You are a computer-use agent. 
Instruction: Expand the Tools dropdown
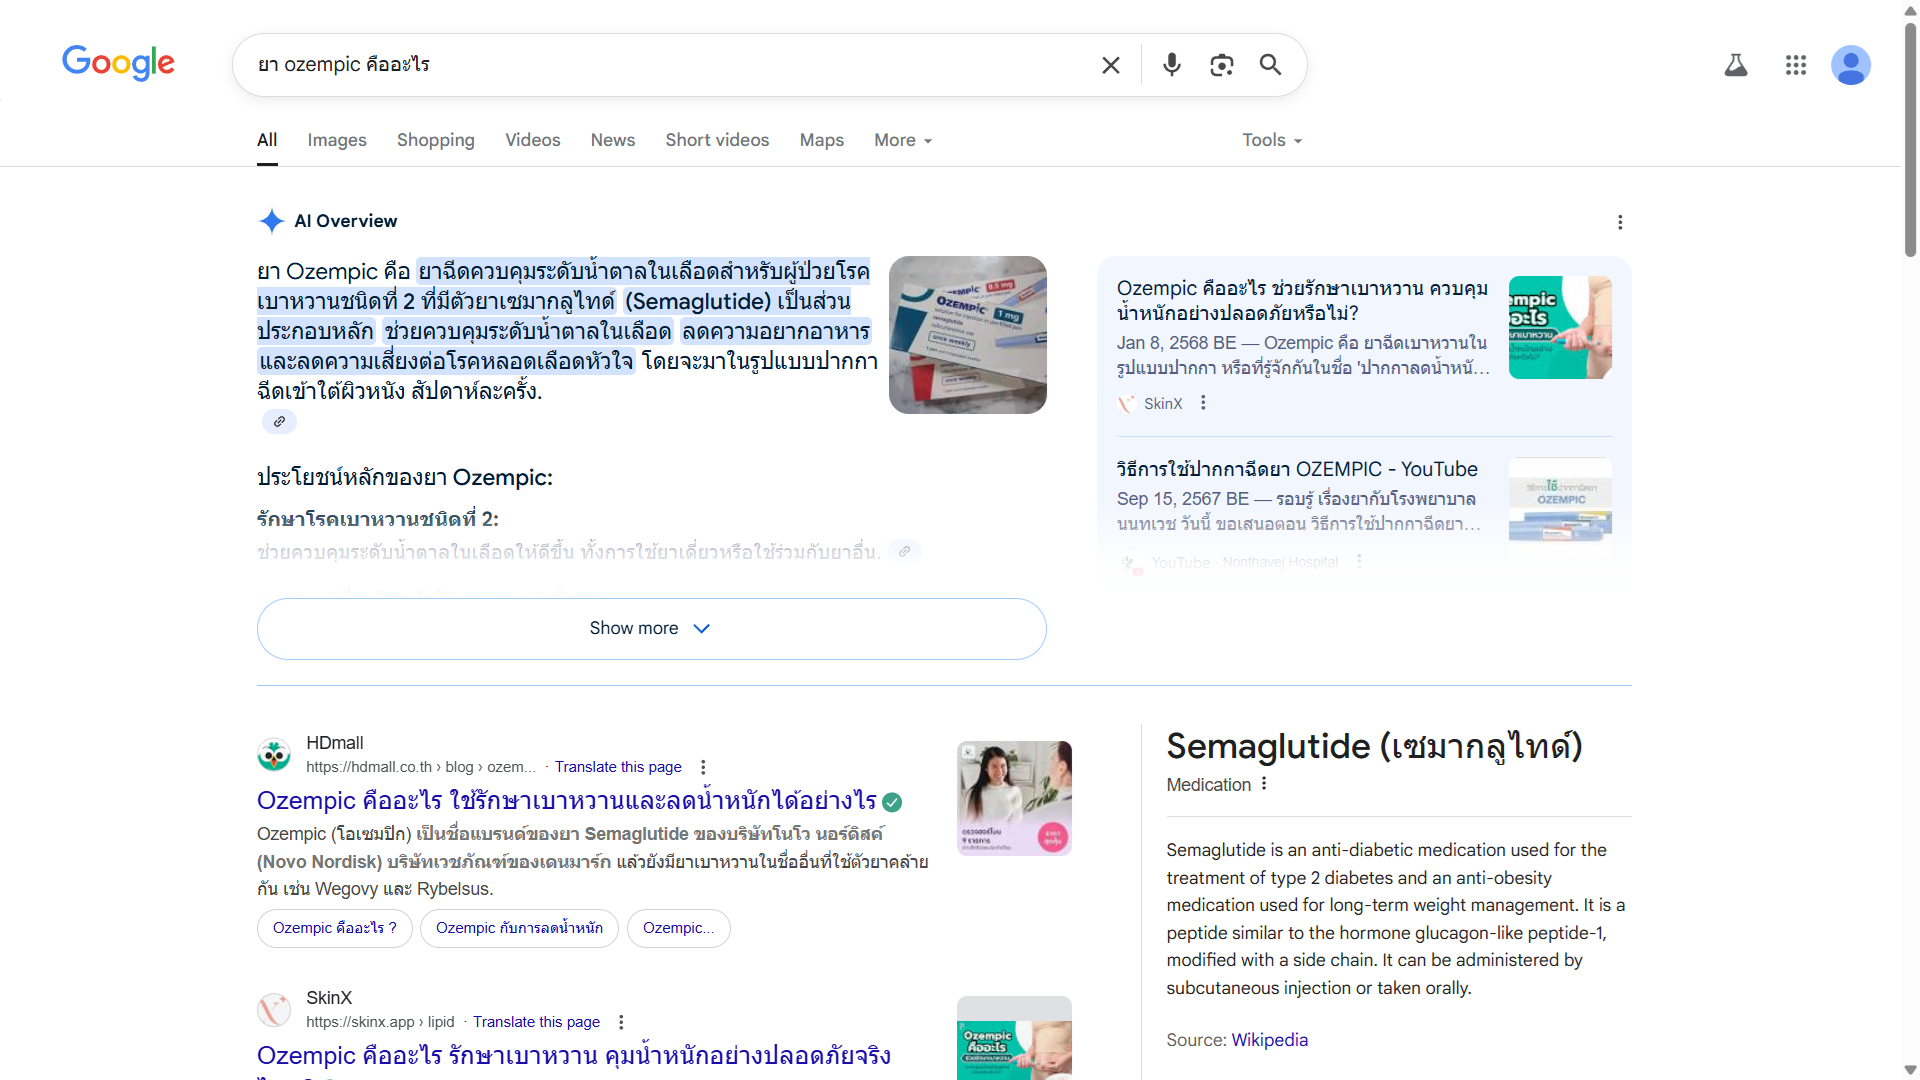tap(1272, 140)
